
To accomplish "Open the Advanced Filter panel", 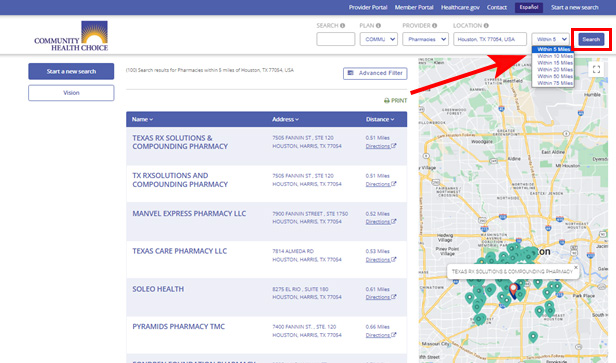I will click(x=375, y=73).
